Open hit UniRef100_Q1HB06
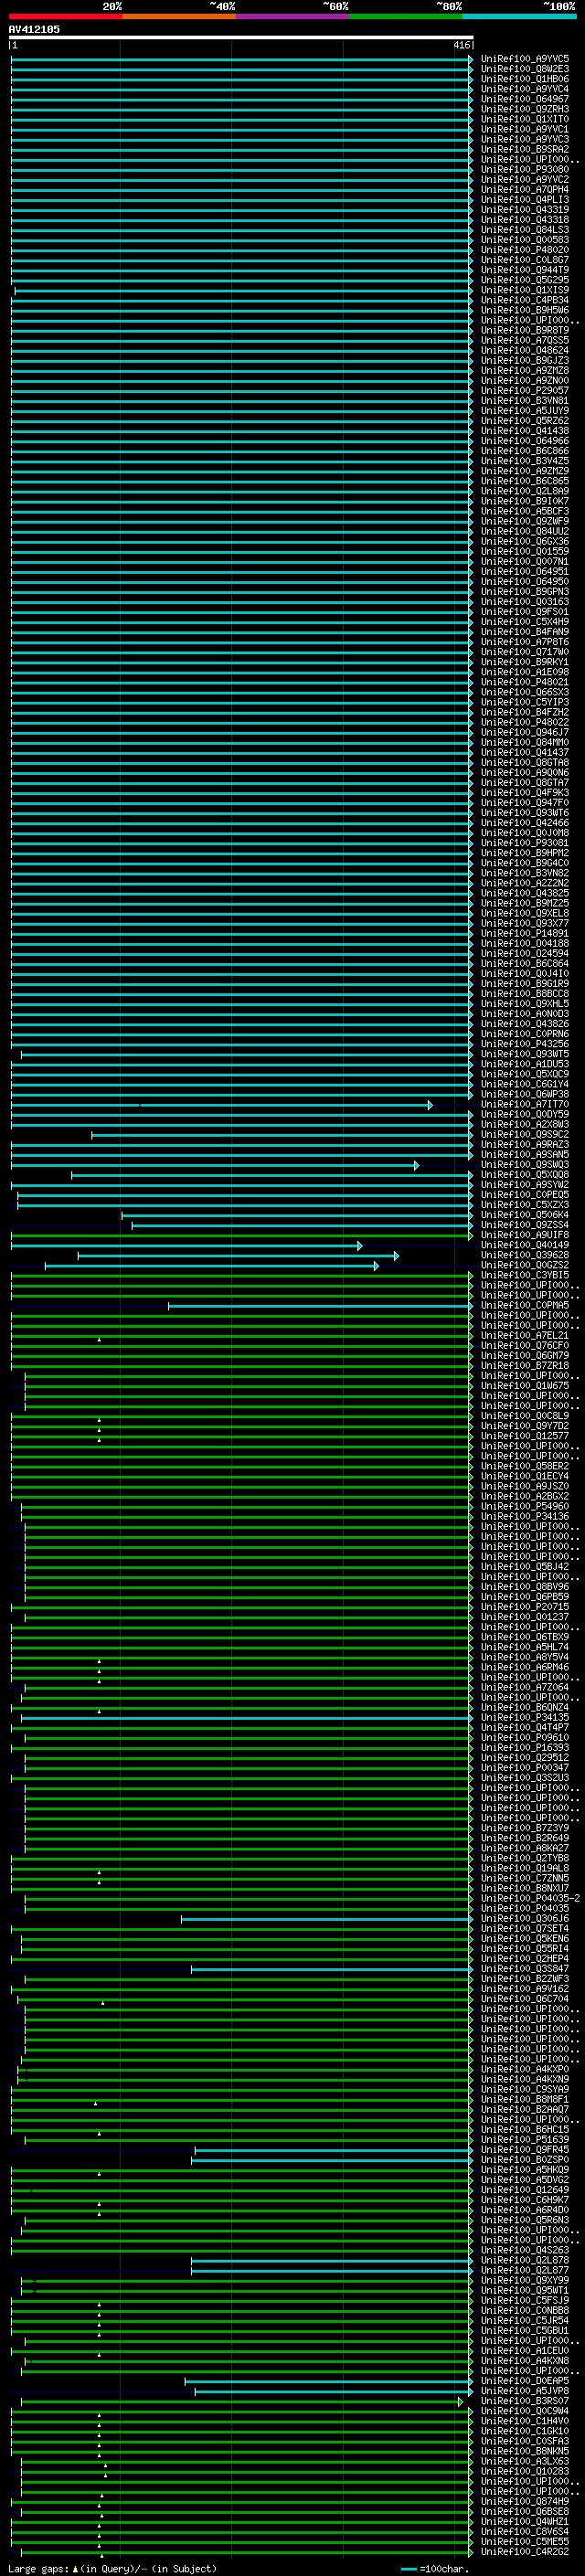 click(x=525, y=79)
